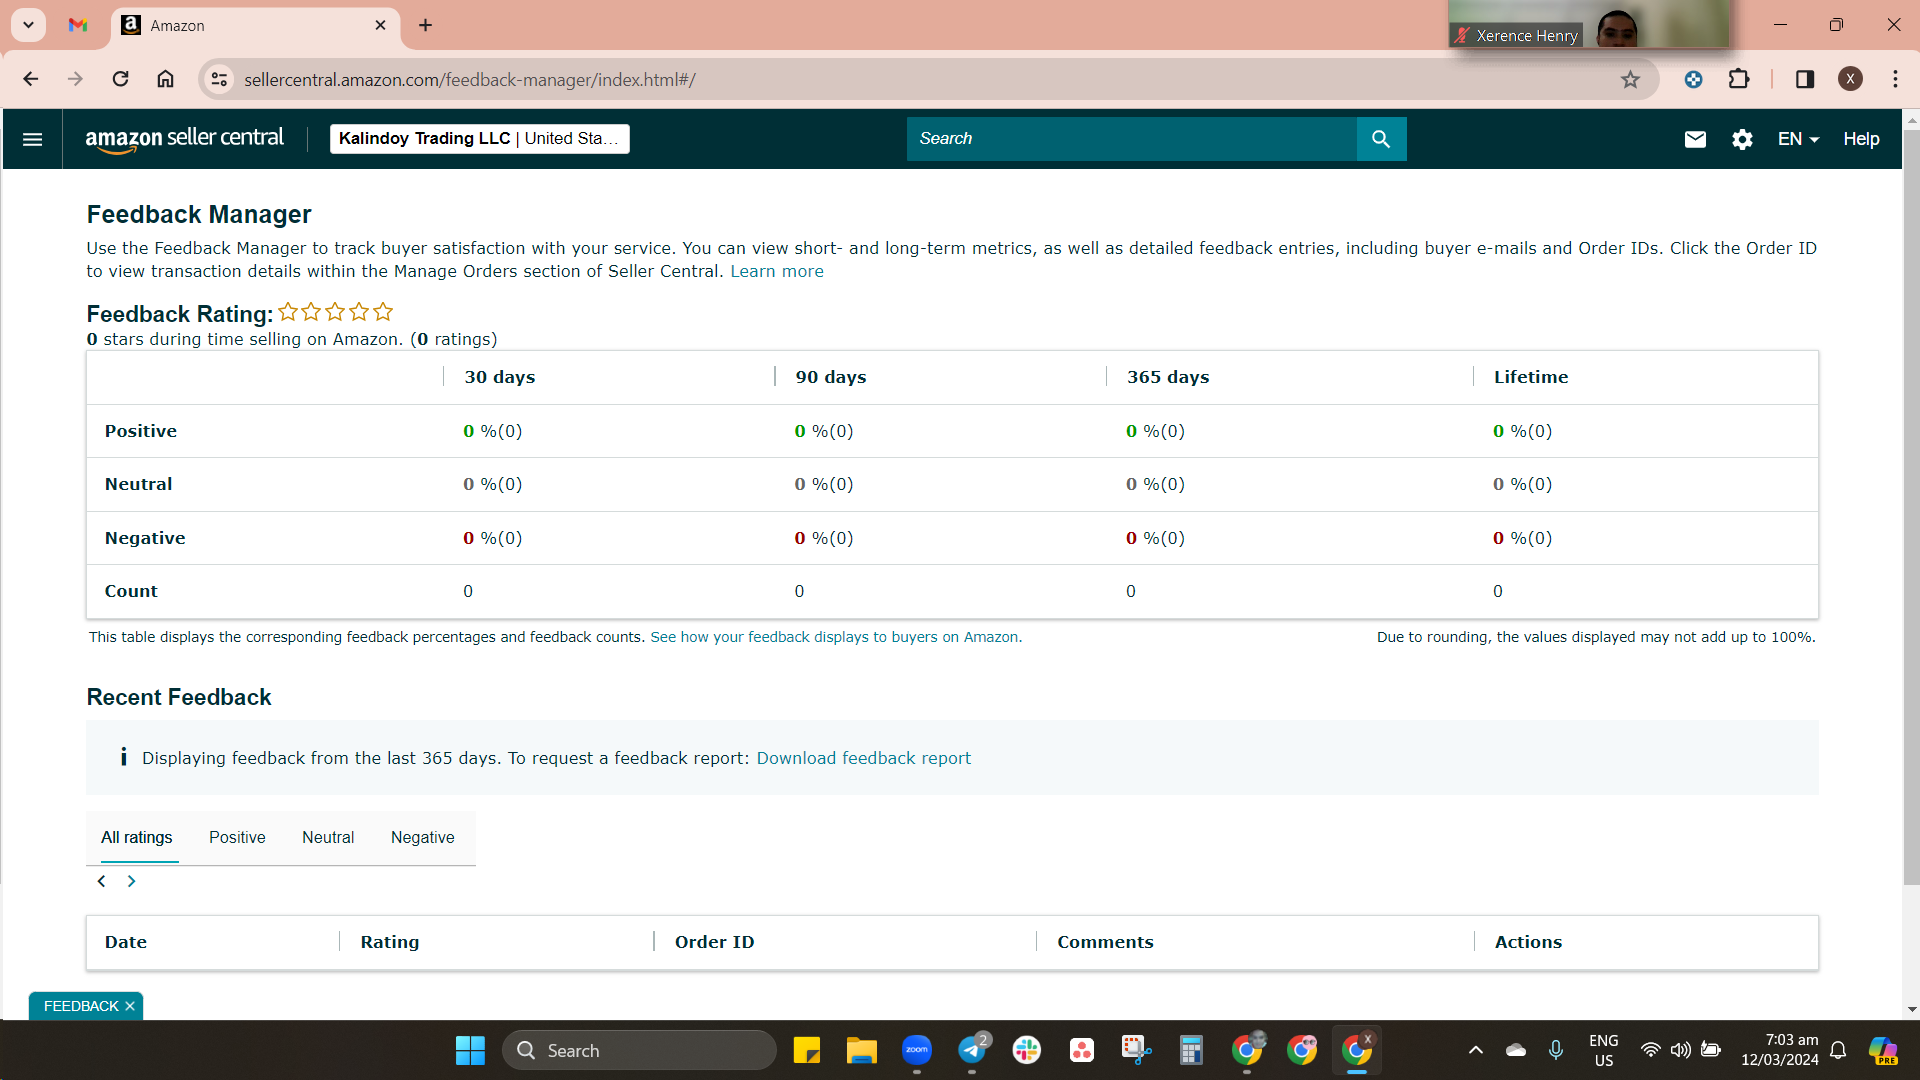Open Zoom from the taskbar
Image resolution: width=1920 pixels, height=1080 pixels.
point(916,1050)
